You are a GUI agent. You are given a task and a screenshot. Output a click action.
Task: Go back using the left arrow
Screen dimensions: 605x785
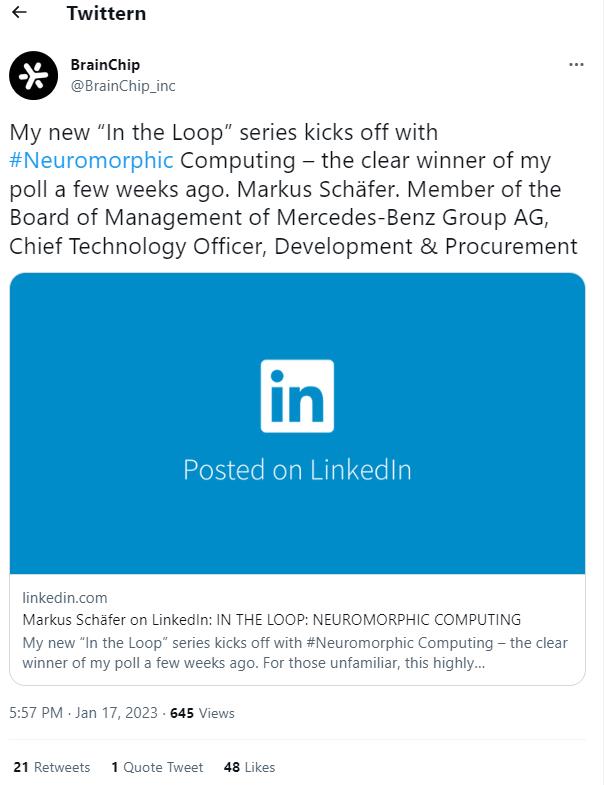pyautogui.click(x=19, y=12)
